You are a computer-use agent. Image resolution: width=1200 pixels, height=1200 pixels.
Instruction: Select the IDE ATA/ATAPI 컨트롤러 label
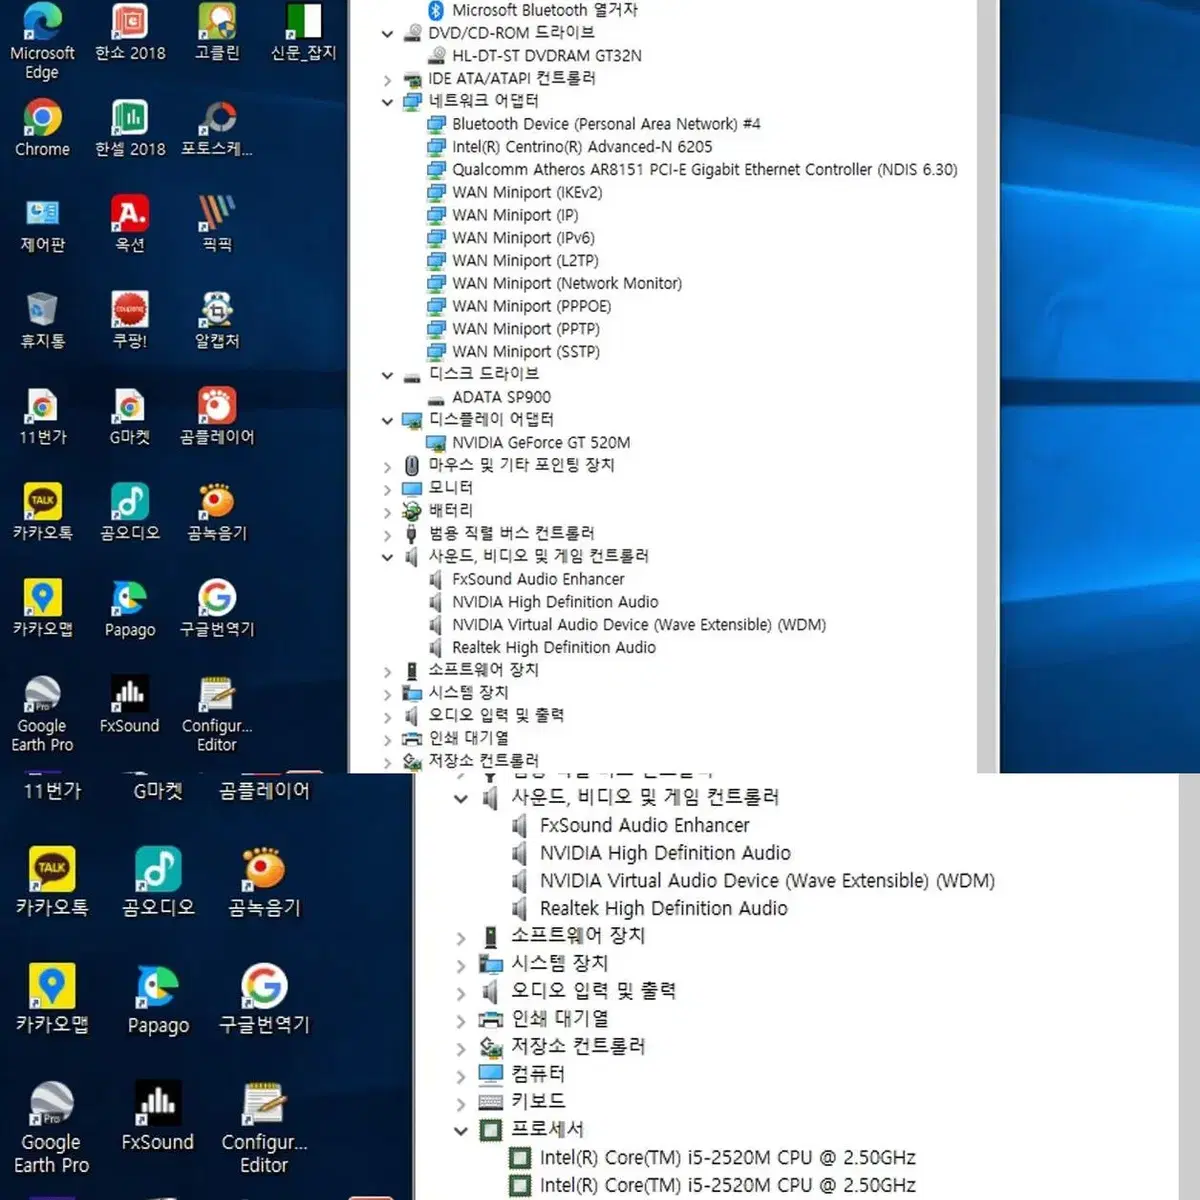(x=511, y=78)
